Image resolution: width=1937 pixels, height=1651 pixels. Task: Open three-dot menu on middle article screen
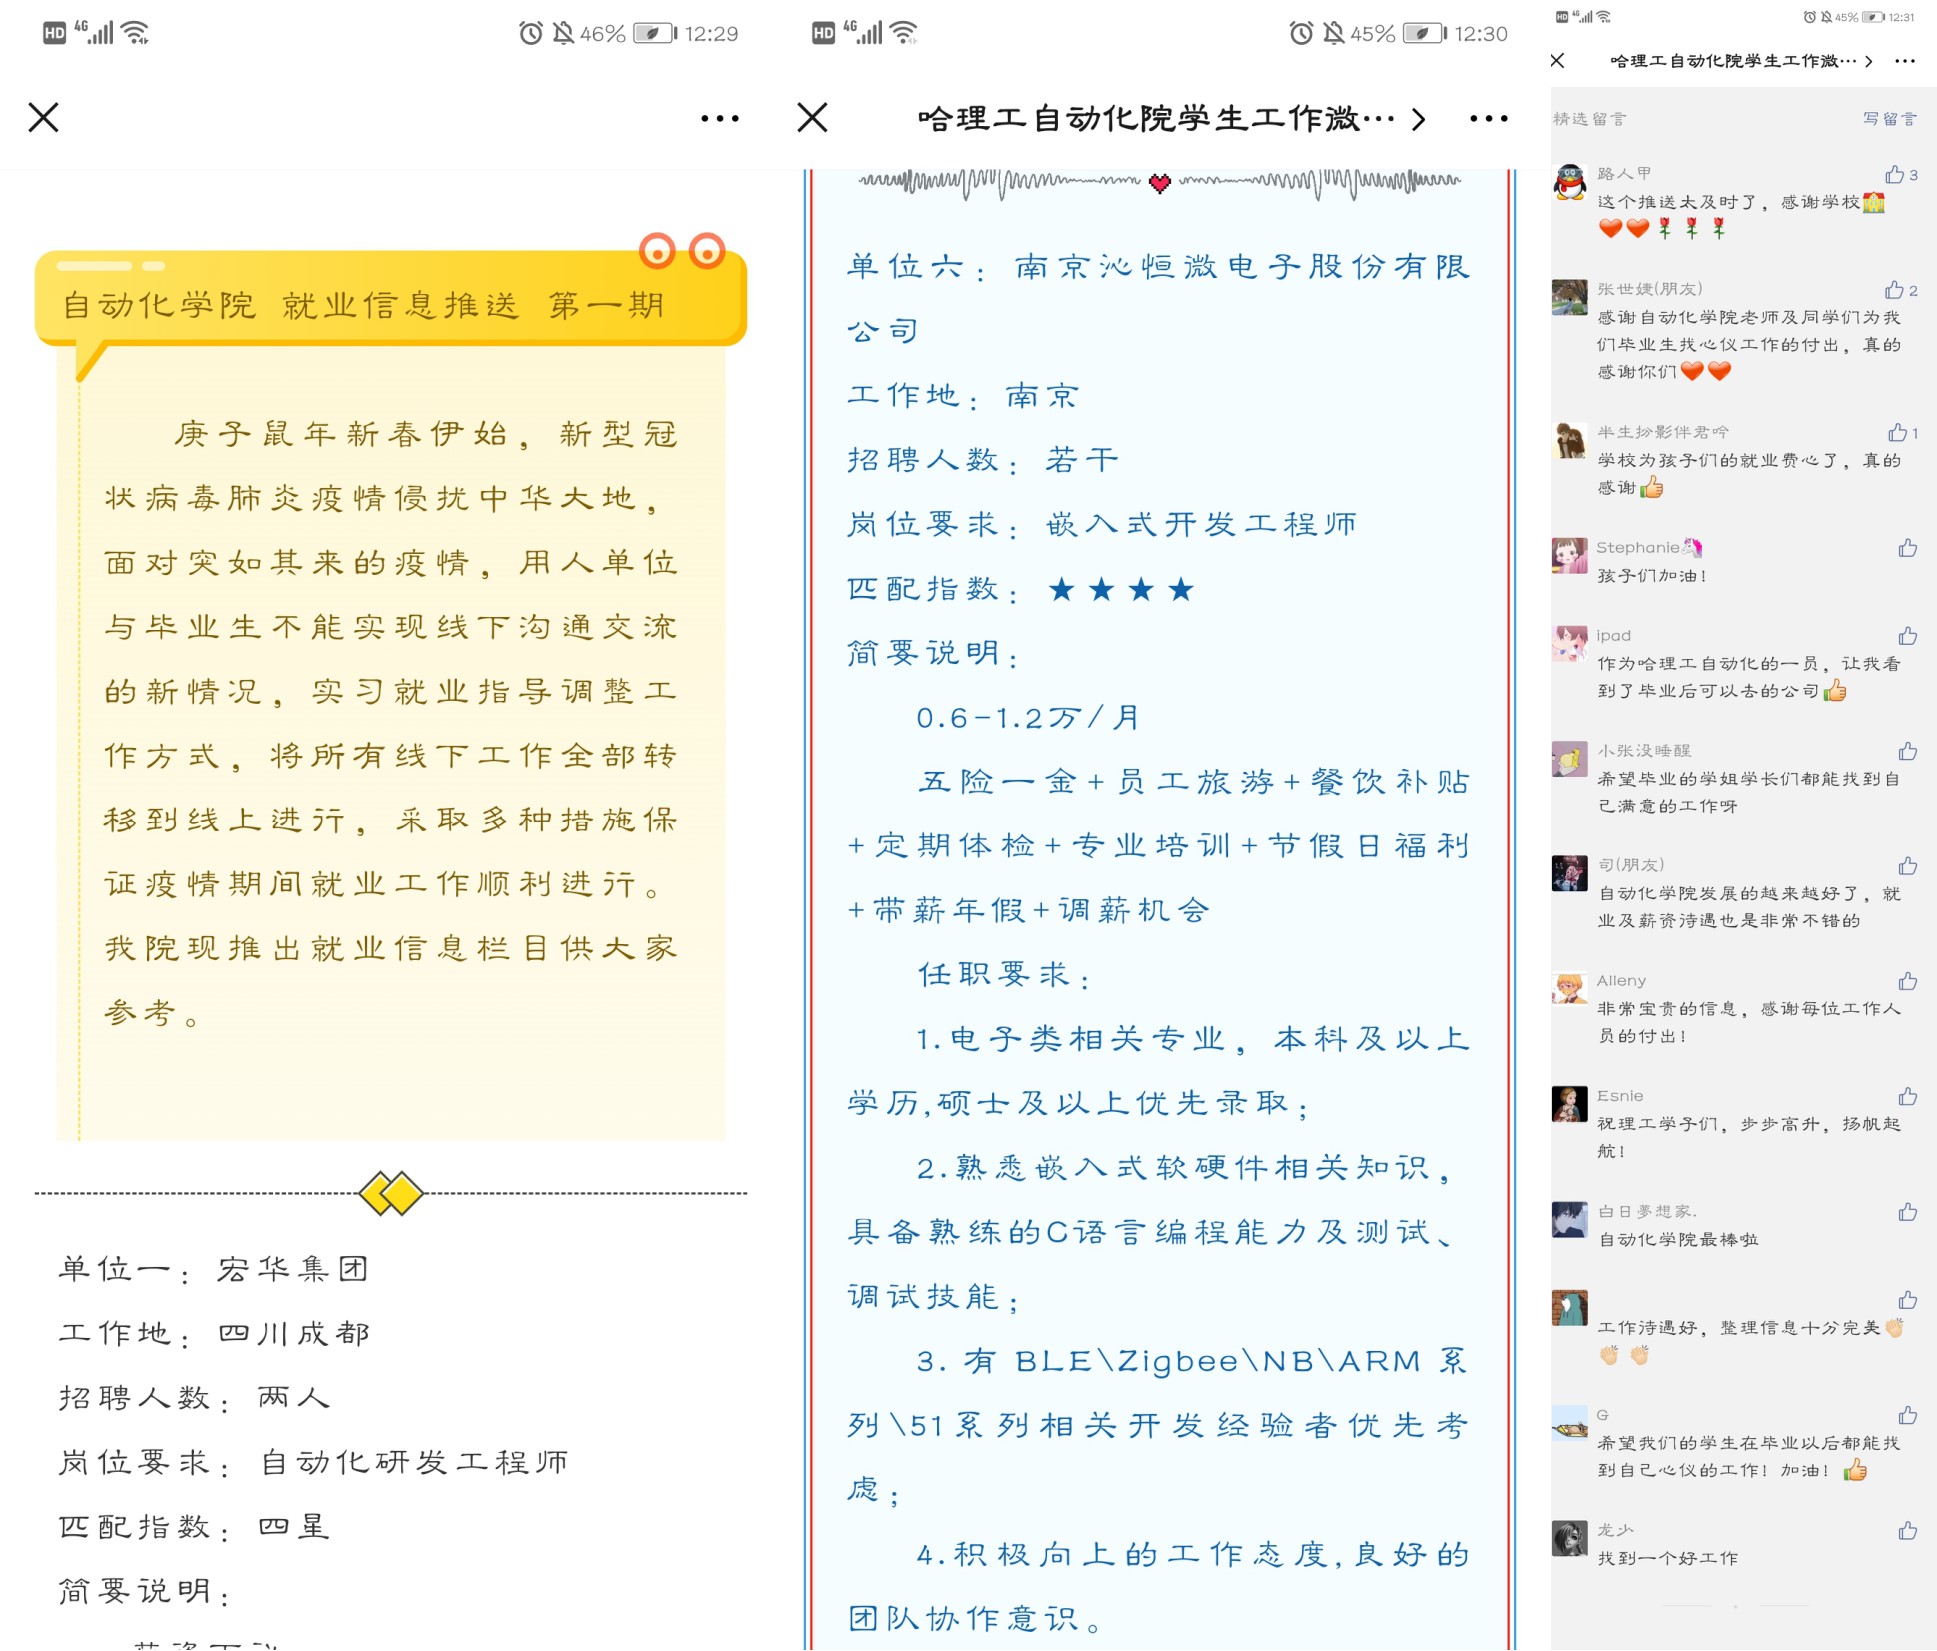coord(1488,119)
